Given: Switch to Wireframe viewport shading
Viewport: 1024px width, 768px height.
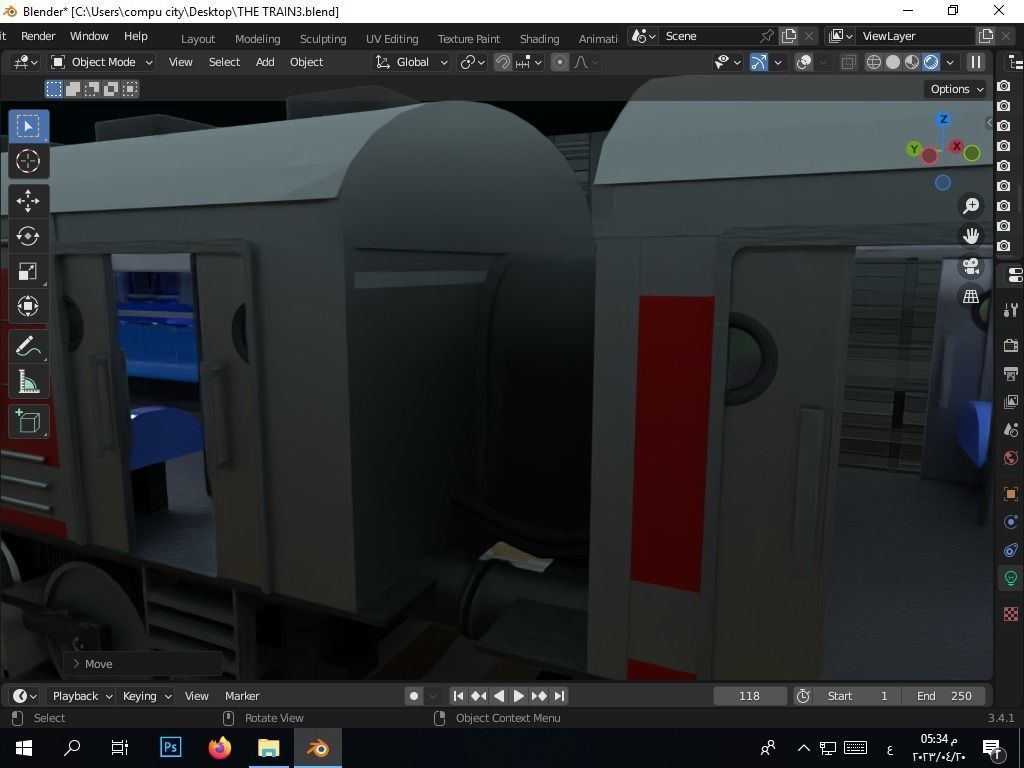Looking at the screenshot, I should (874, 62).
